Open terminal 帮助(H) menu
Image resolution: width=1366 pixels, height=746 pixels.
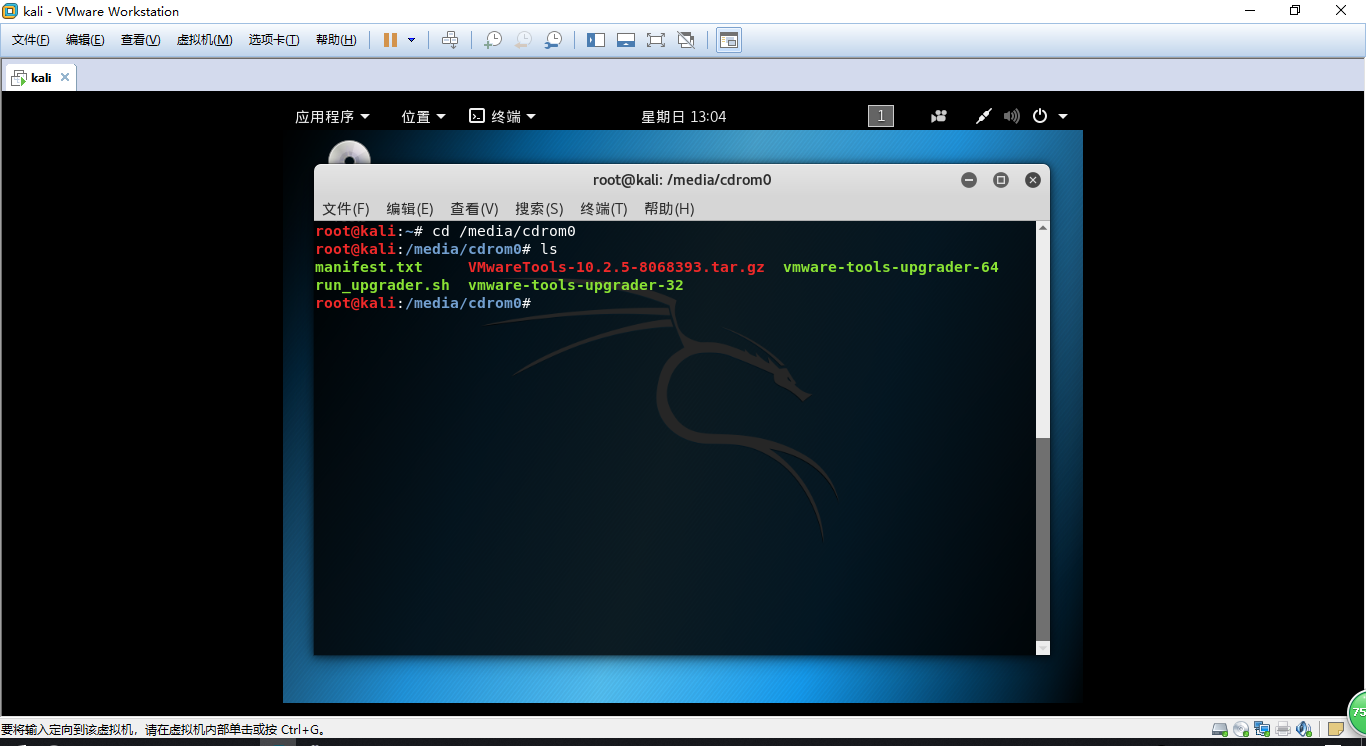coord(669,209)
